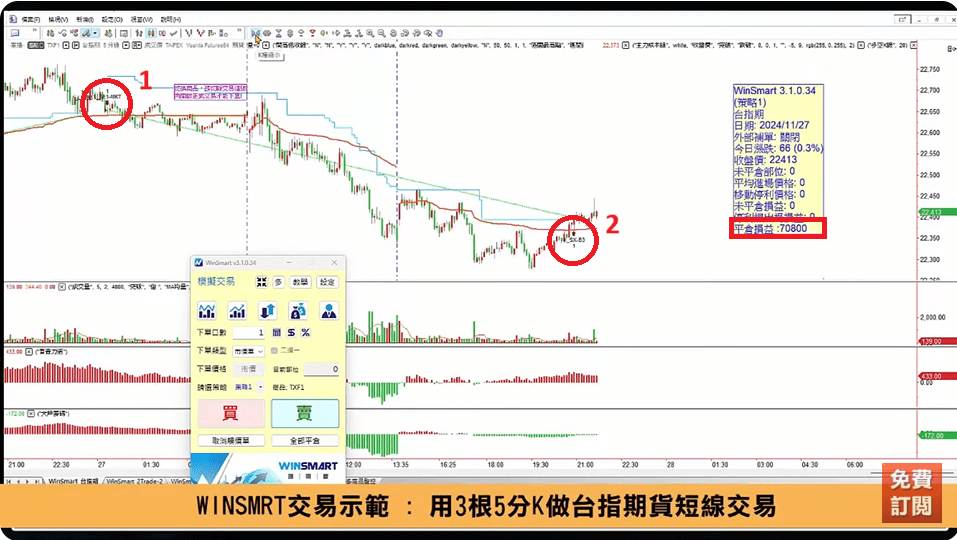Screen dimensions: 957x540
Task: Click the red 買 buy button
Action: (231, 413)
